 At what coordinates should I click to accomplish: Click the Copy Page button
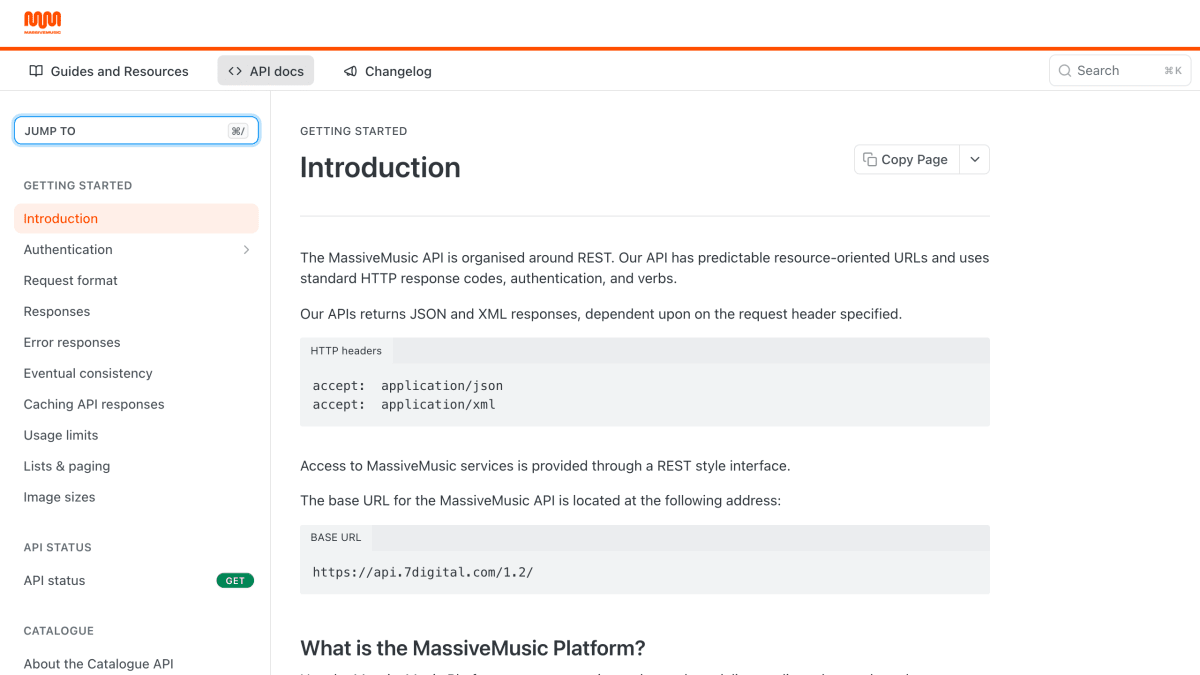tap(906, 159)
